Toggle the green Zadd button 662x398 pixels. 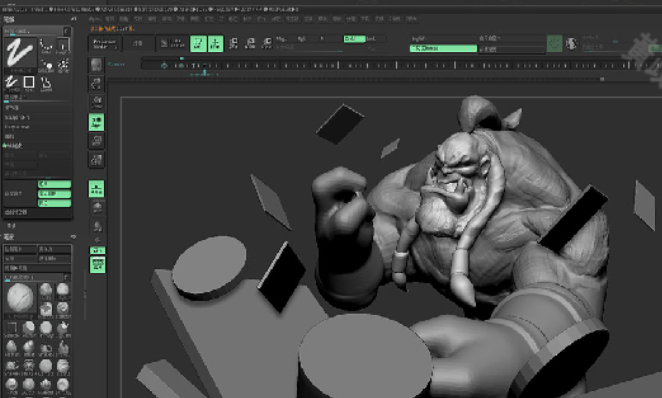pyautogui.click(x=354, y=39)
